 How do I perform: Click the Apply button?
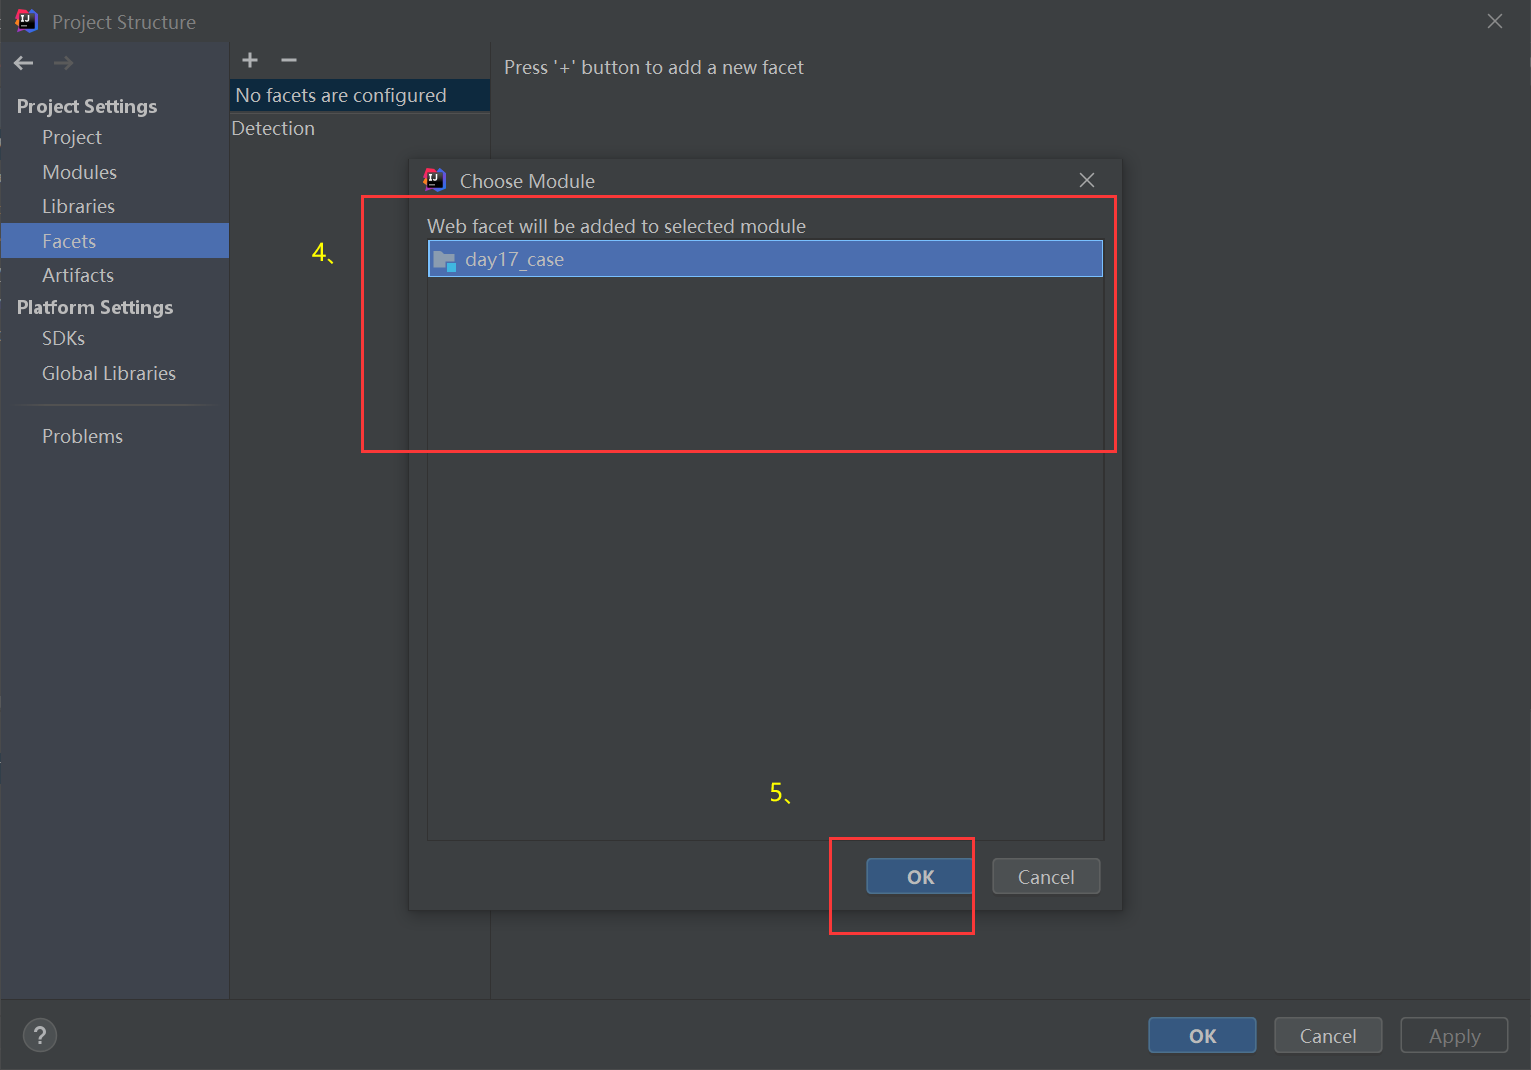1454,1036
